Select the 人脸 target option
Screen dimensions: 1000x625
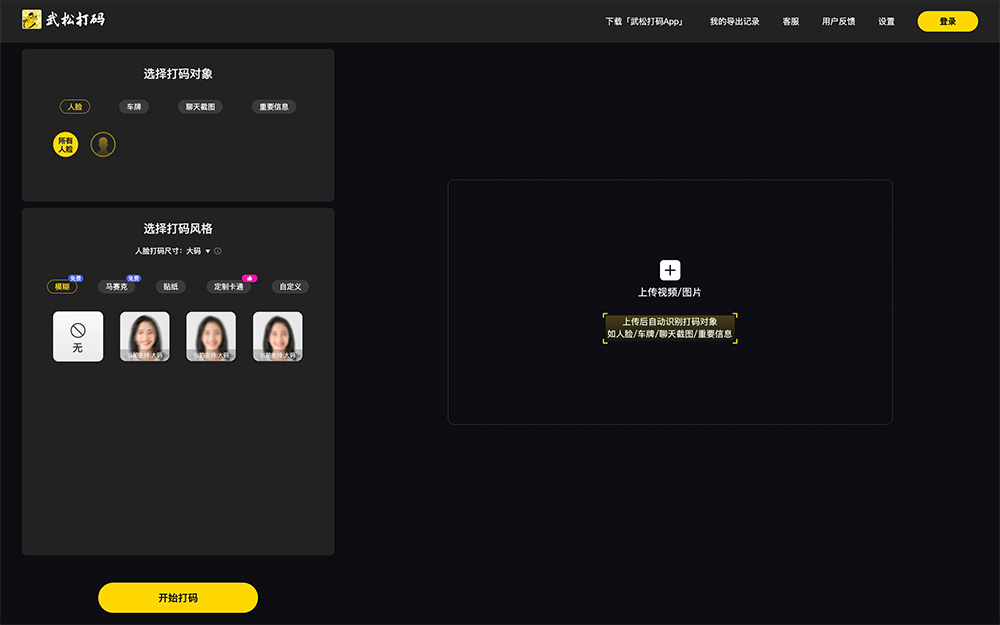pyautogui.click(x=75, y=107)
